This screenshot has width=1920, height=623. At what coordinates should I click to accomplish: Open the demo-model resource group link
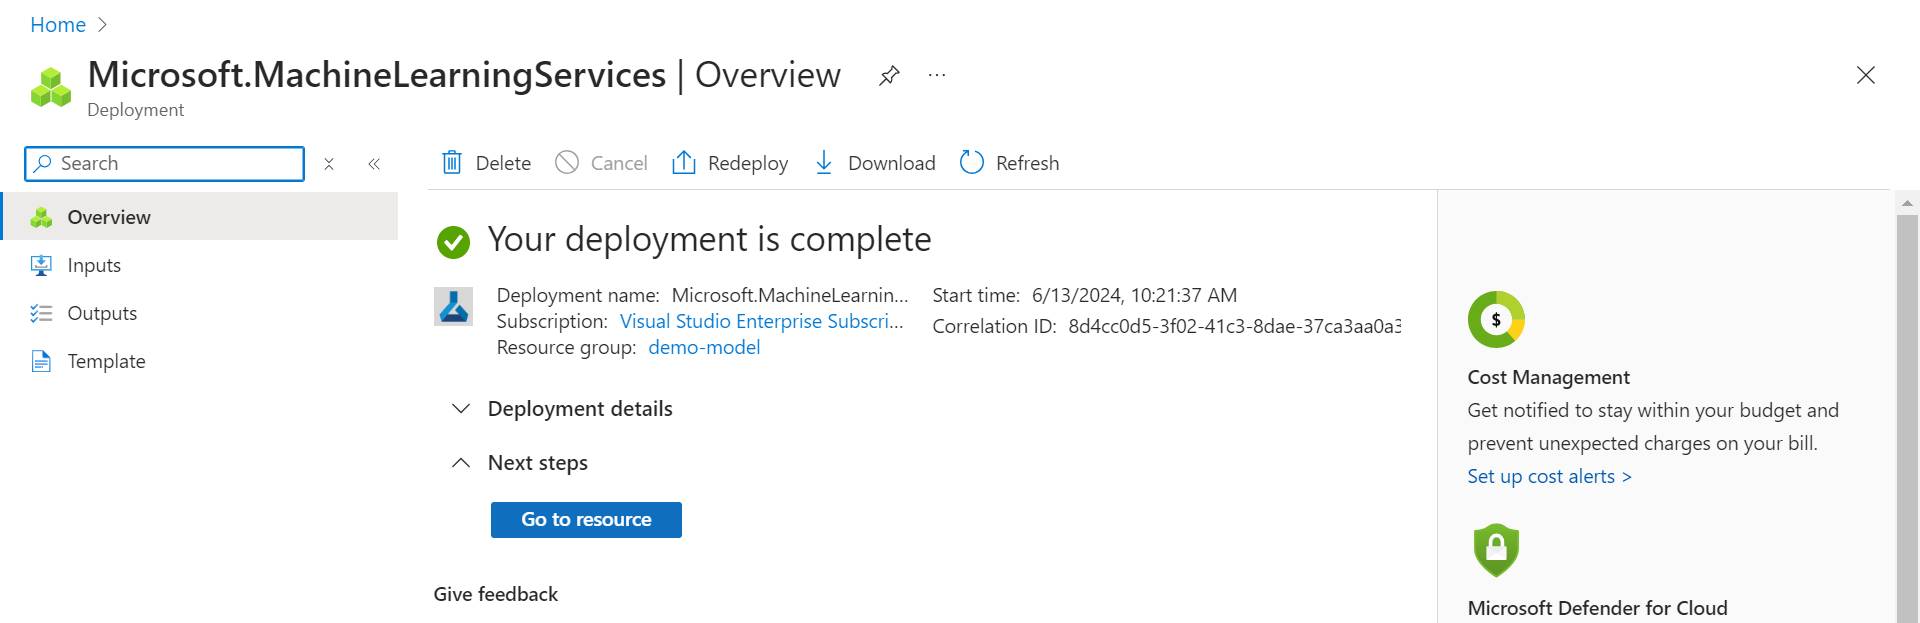tap(704, 347)
